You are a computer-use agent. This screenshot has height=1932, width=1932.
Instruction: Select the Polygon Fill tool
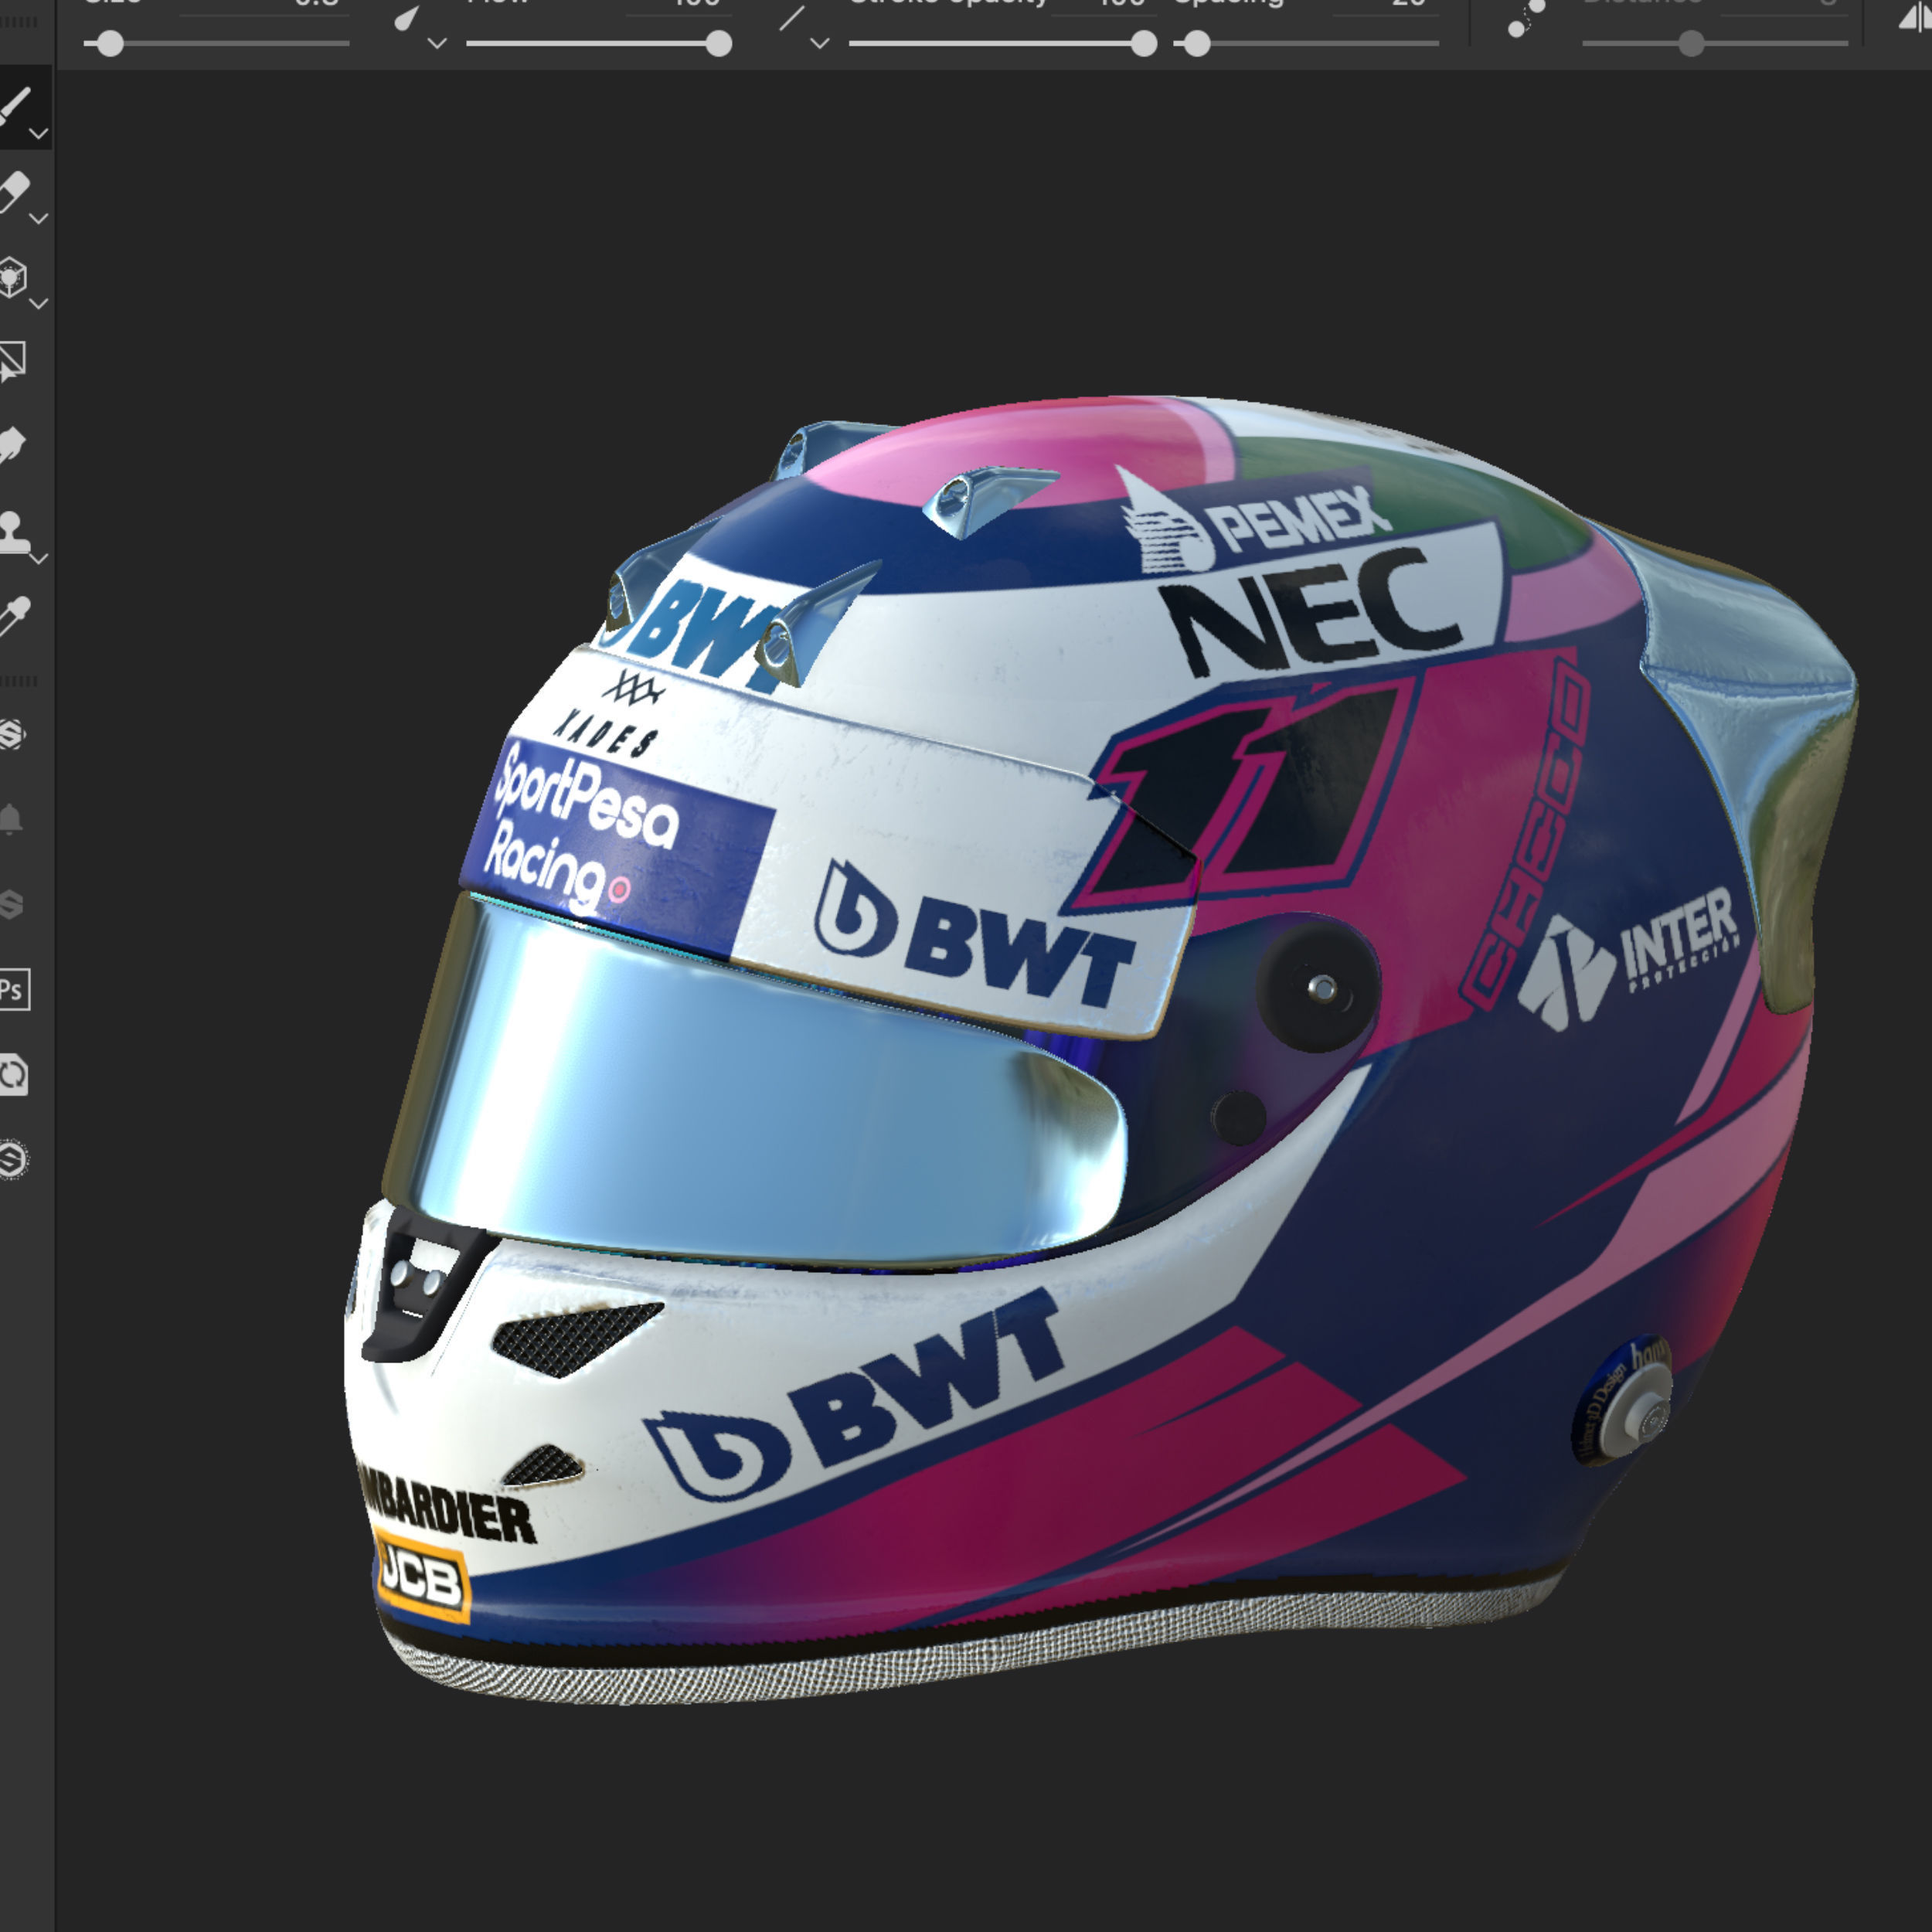tap(13, 361)
